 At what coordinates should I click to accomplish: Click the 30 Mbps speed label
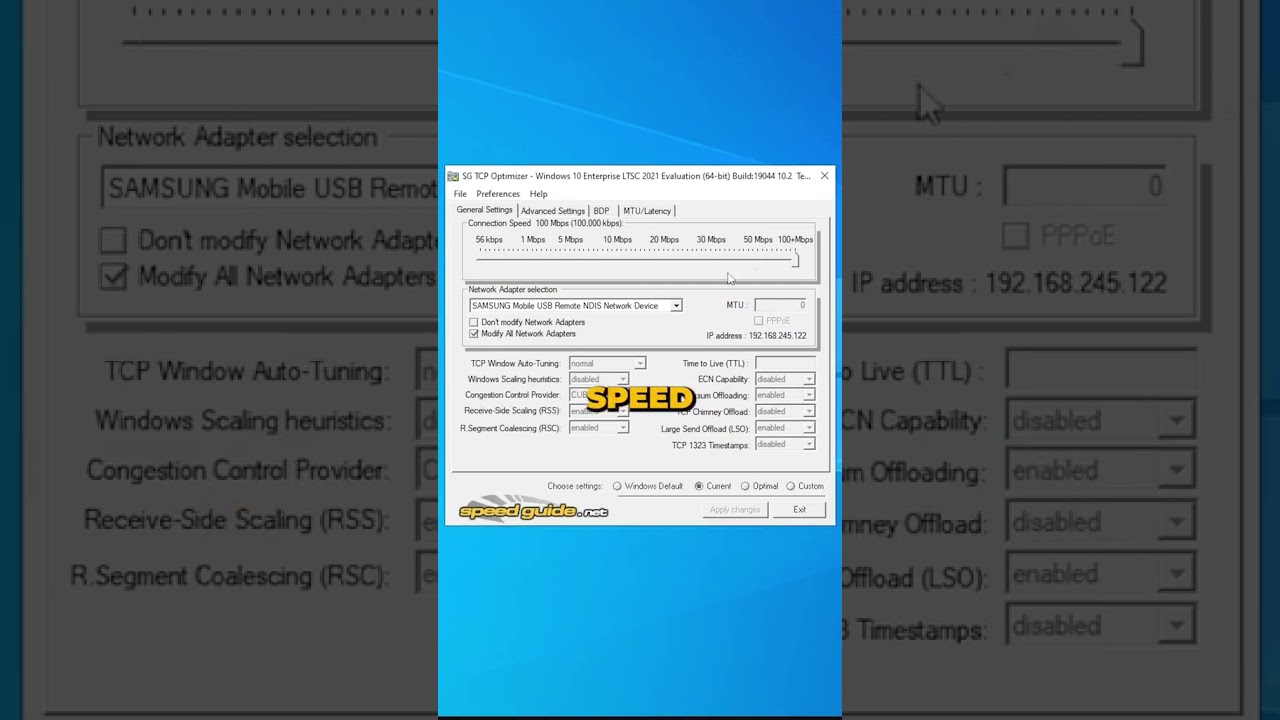pyautogui.click(x=711, y=240)
